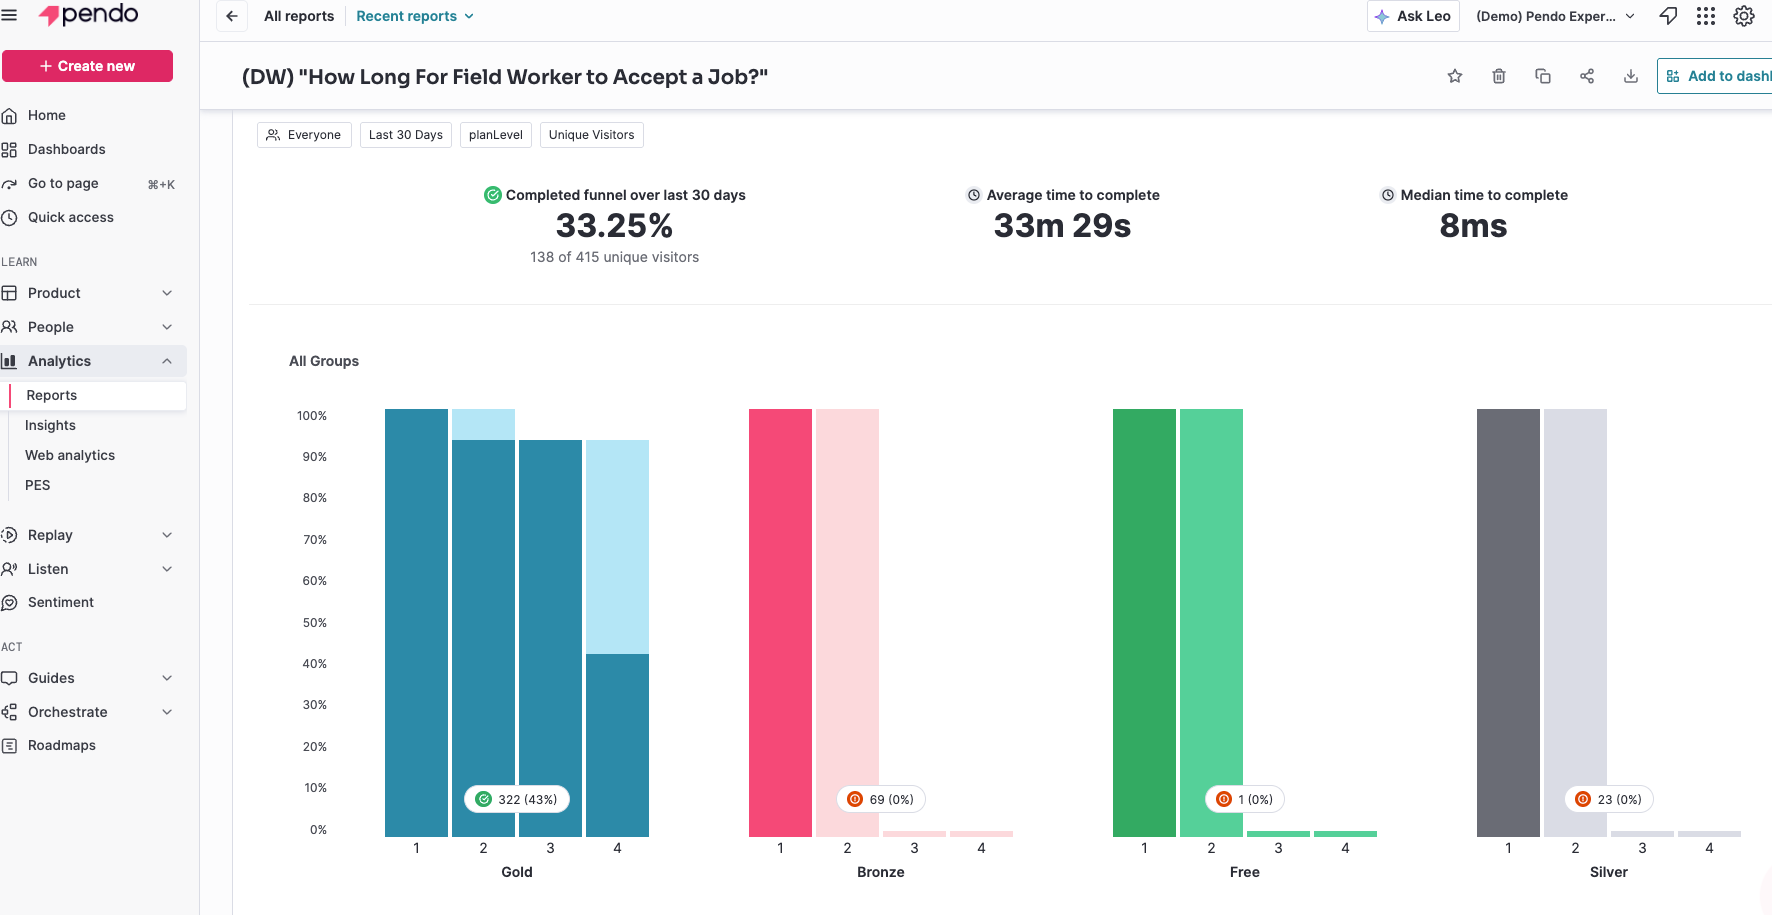
Task: Click the Pendo logo
Action: 88,15
